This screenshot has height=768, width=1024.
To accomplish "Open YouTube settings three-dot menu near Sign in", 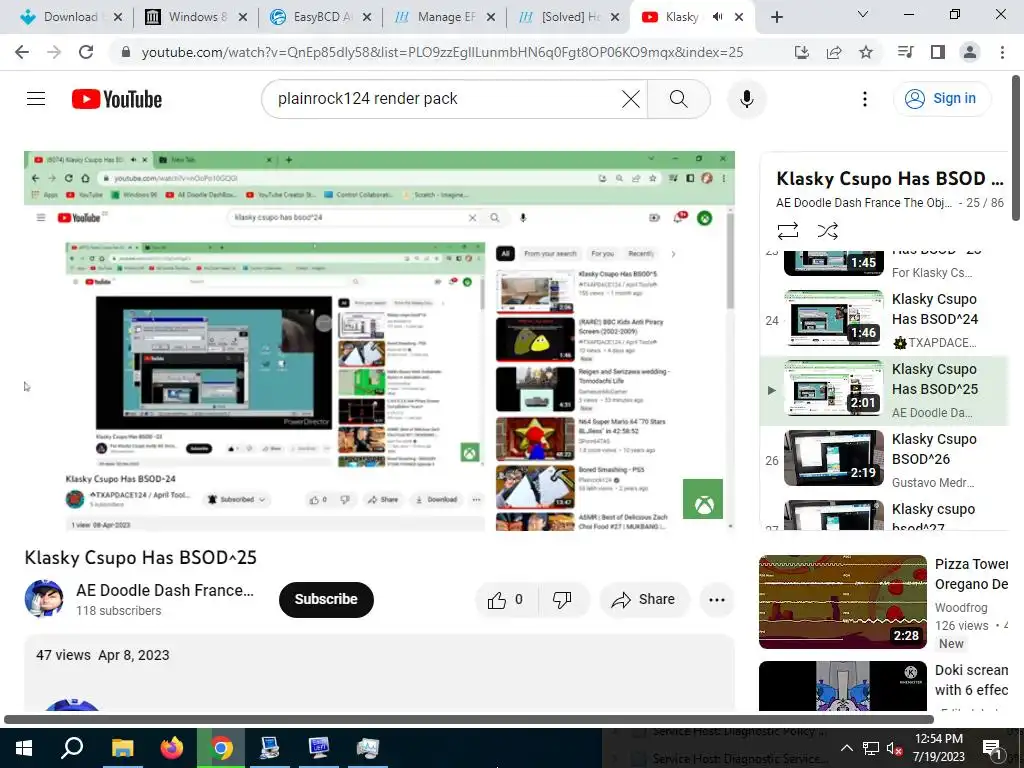I will 865,99.
